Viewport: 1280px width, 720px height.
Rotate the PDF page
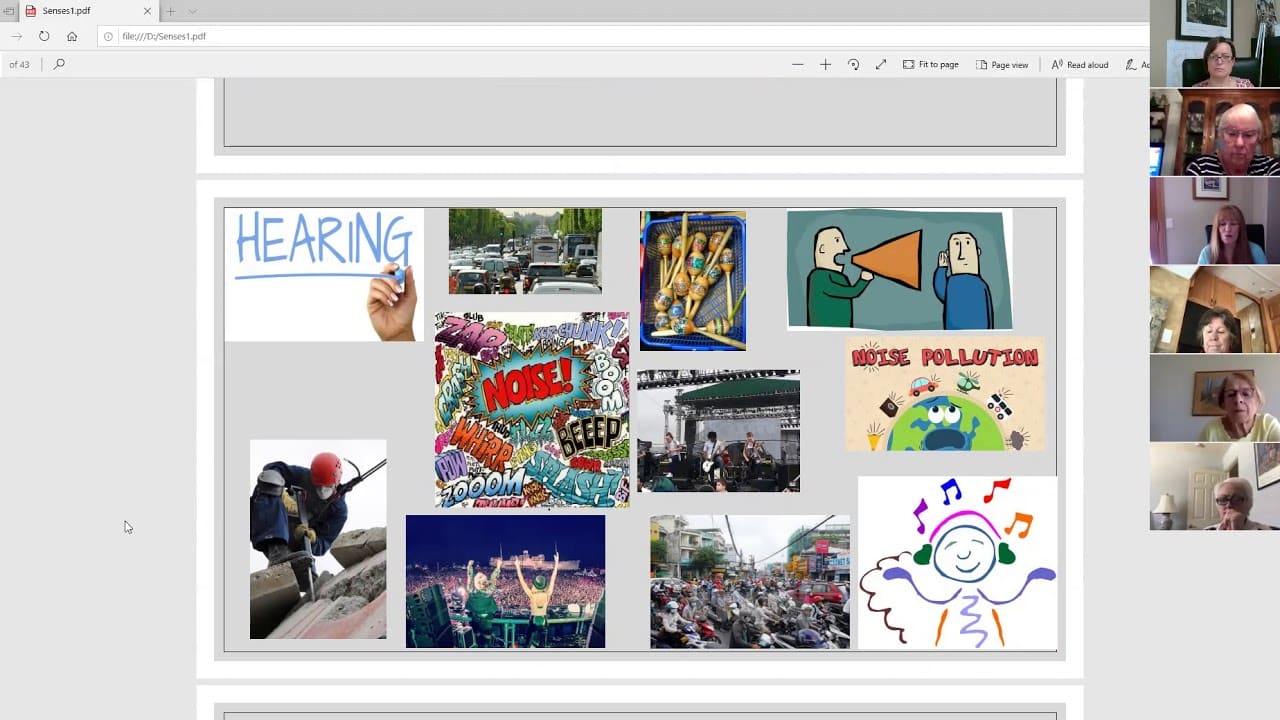(x=853, y=64)
